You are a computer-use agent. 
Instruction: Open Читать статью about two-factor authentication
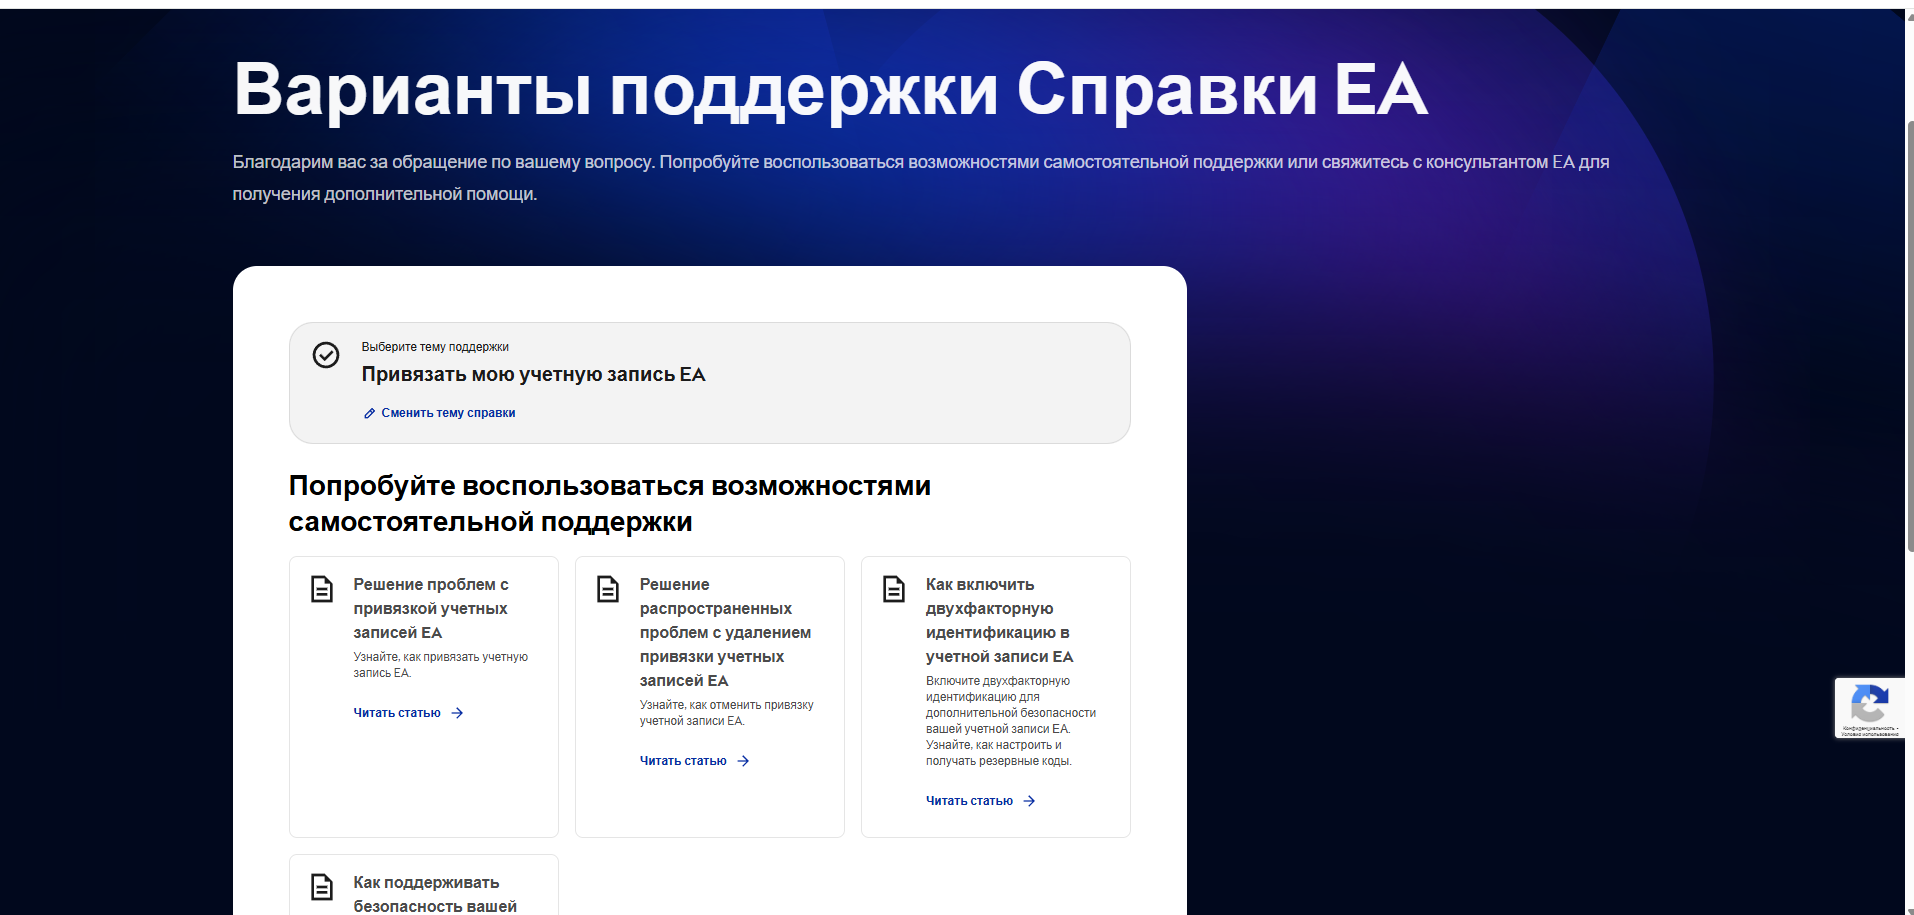pyautogui.click(x=969, y=801)
